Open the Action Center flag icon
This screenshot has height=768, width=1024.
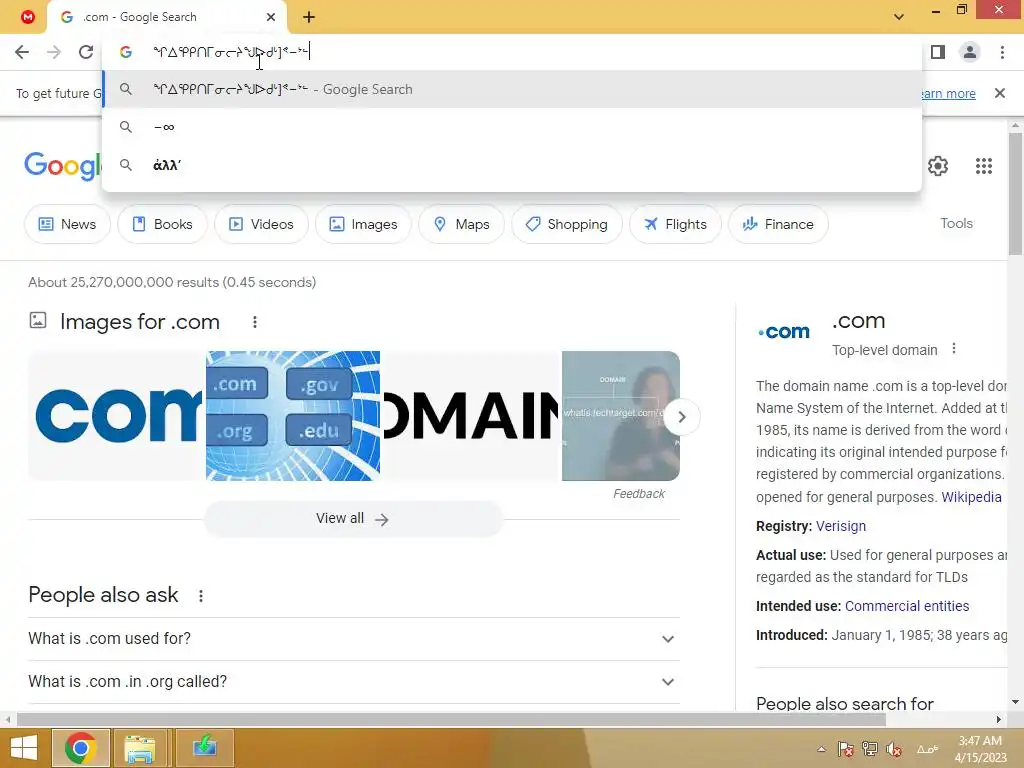coord(845,749)
